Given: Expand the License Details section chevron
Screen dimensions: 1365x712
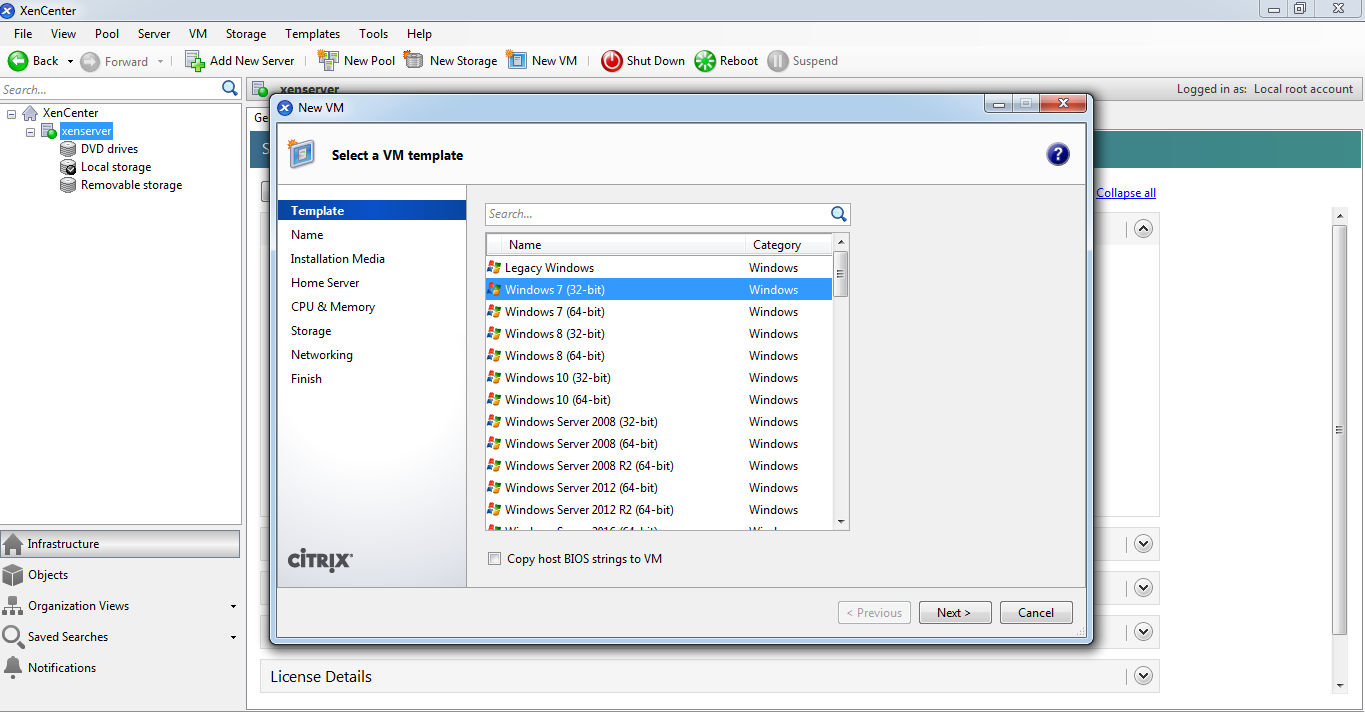Looking at the screenshot, I should click(x=1144, y=676).
